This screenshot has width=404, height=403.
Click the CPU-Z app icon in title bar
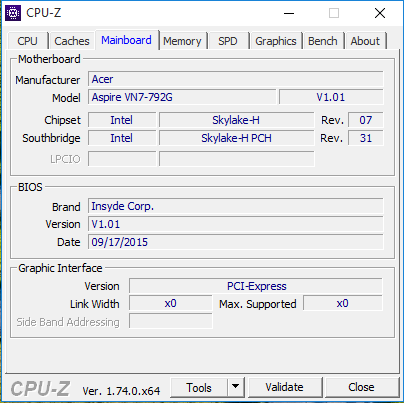point(13,13)
